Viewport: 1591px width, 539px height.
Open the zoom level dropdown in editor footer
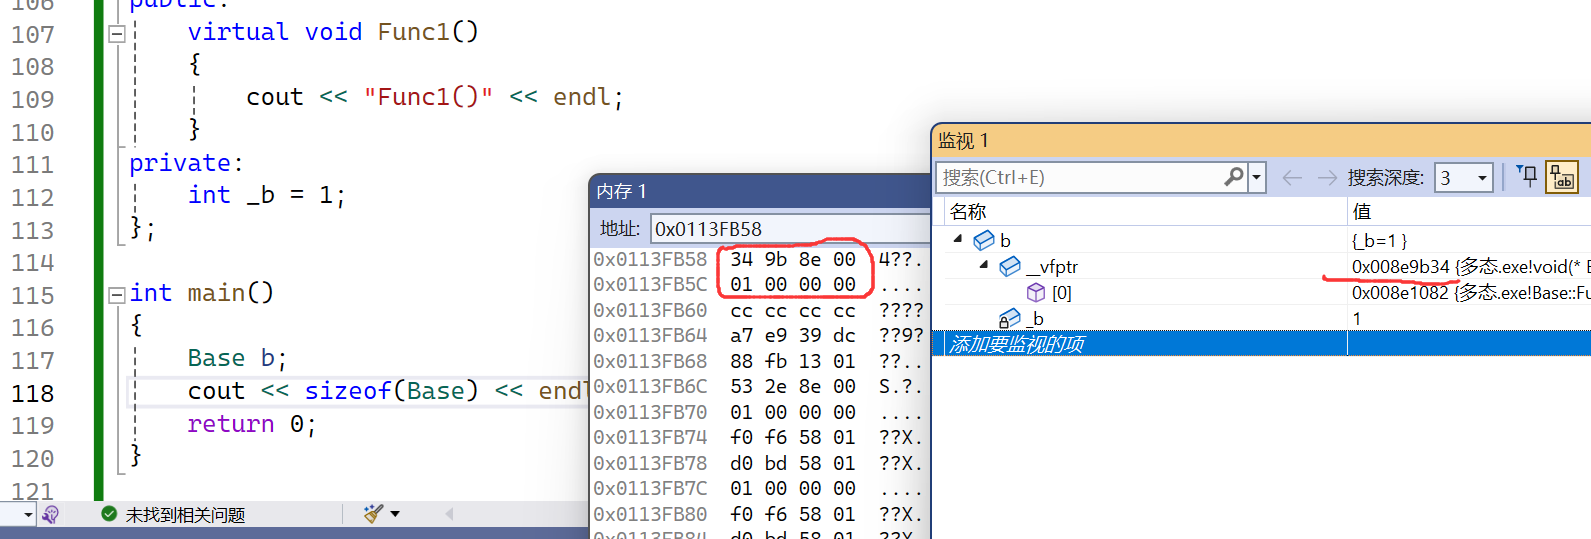coord(28,514)
